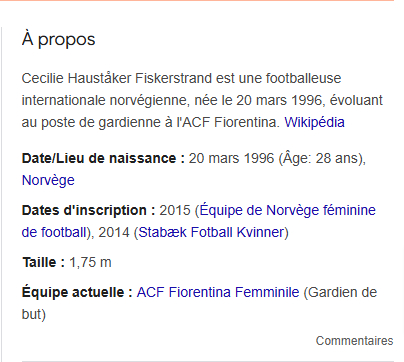Click the 2014 inscription year
Image resolution: width=404 pixels, height=362 pixels.
[114, 232]
